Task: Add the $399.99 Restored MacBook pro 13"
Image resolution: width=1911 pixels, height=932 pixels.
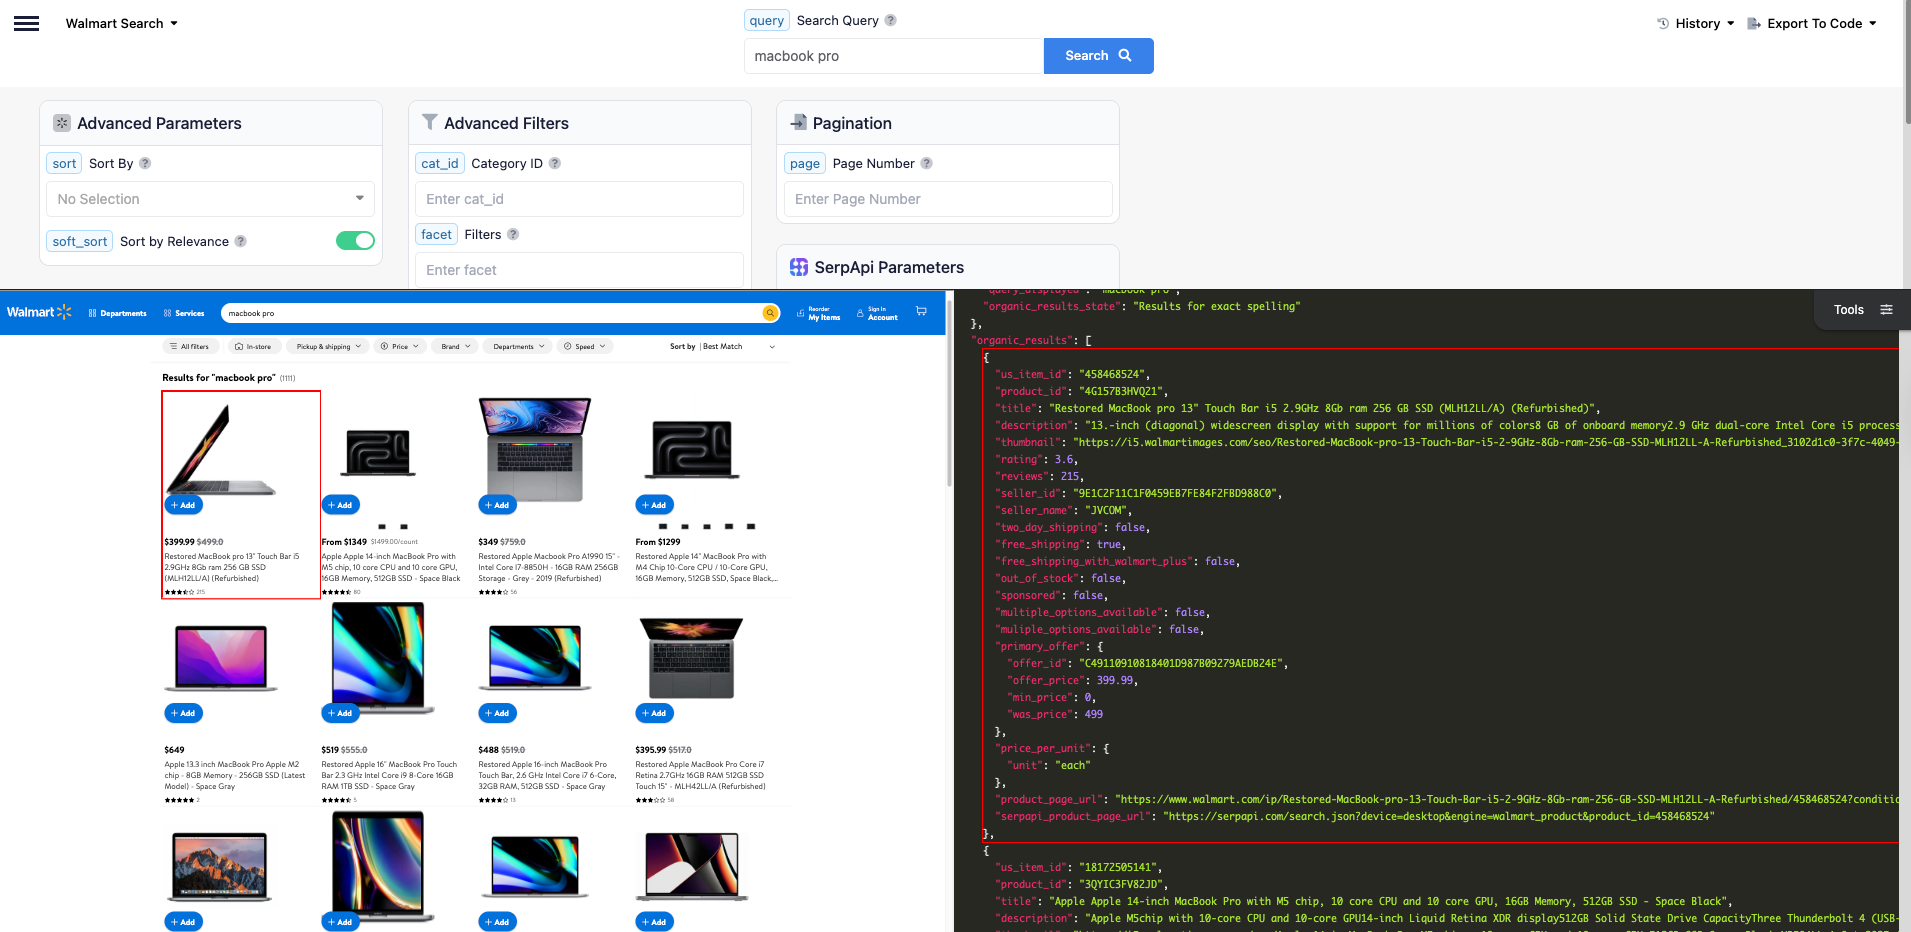Action: 184,505
